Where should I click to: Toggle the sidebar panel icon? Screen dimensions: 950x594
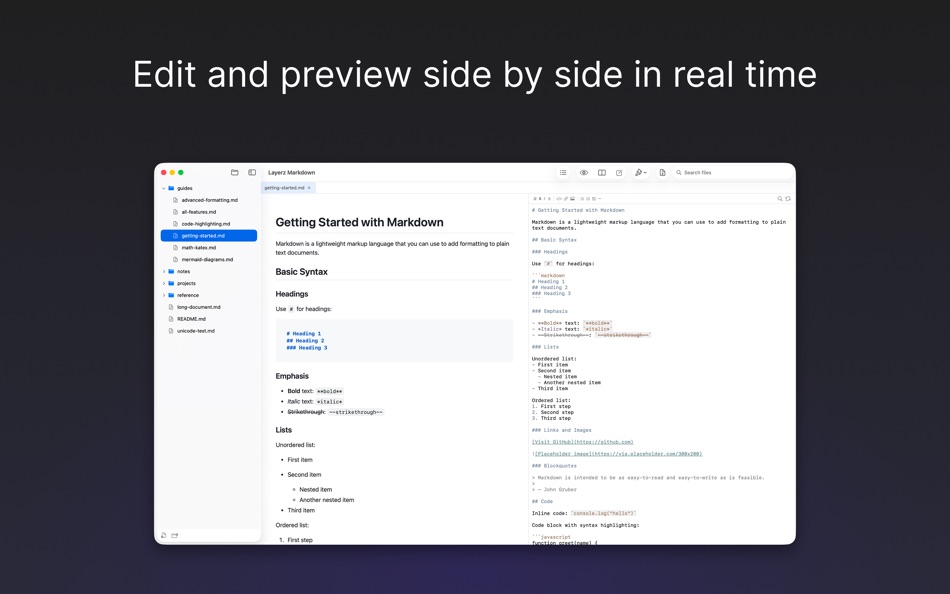click(x=252, y=173)
